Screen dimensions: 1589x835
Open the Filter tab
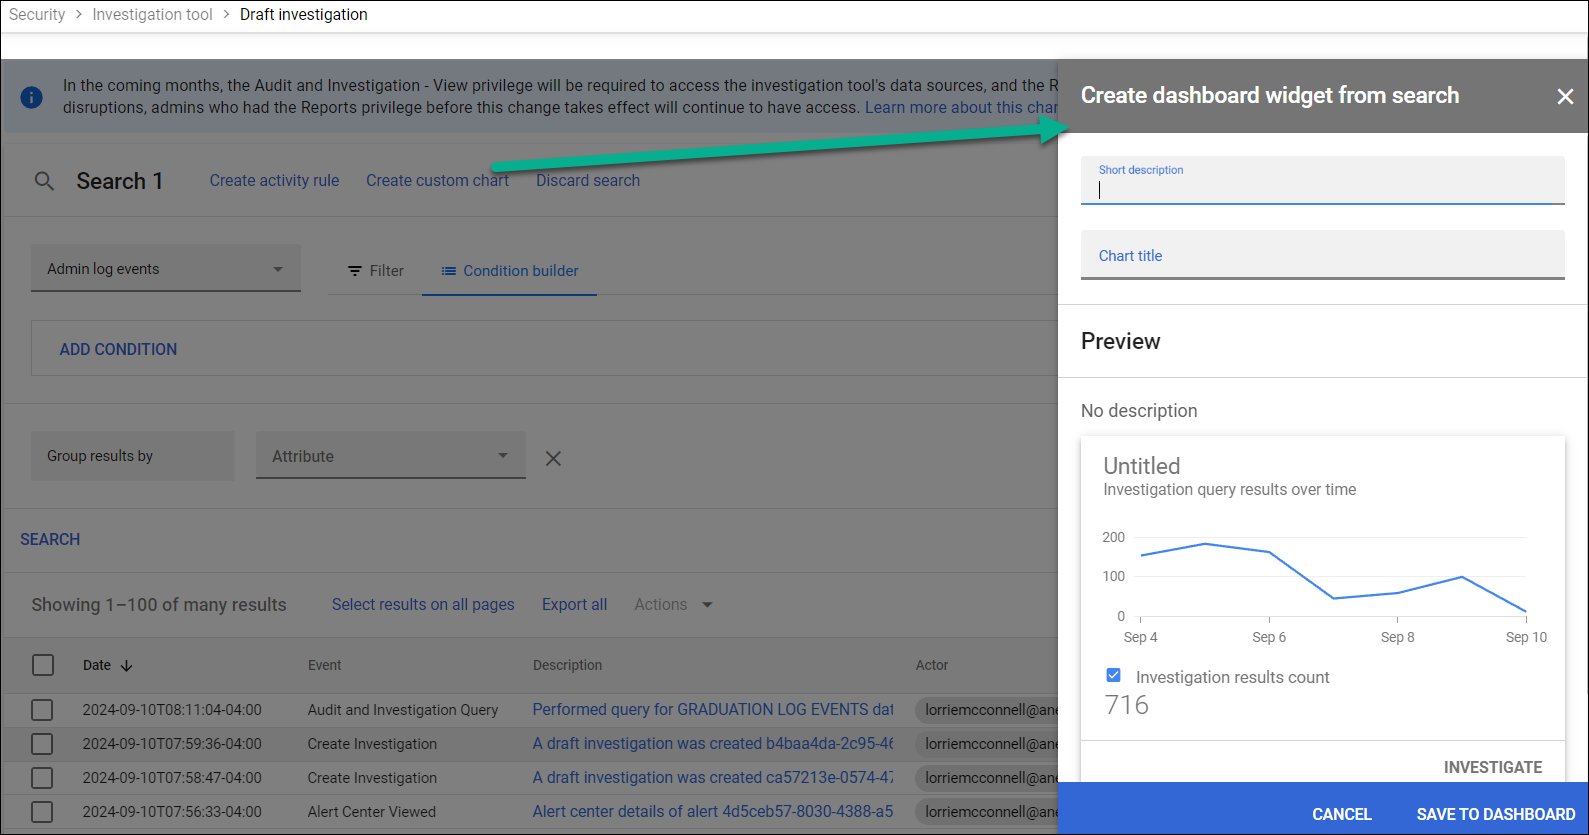[x=376, y=271]
